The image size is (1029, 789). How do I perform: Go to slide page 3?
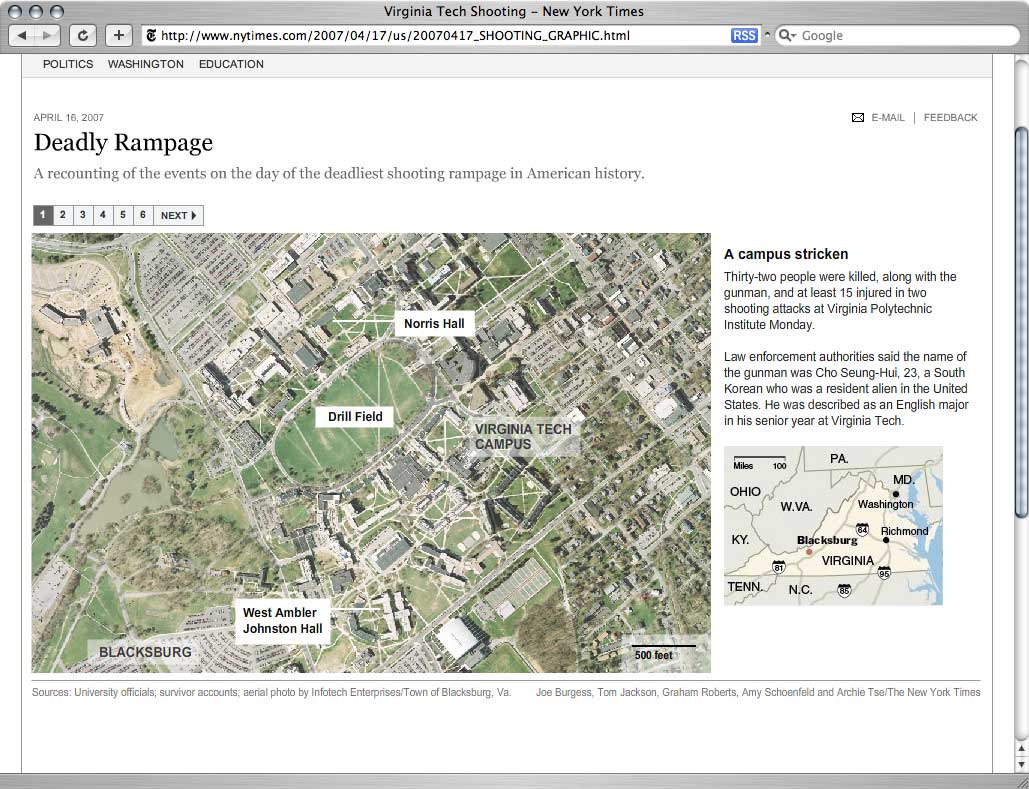[x=83, y=215]
